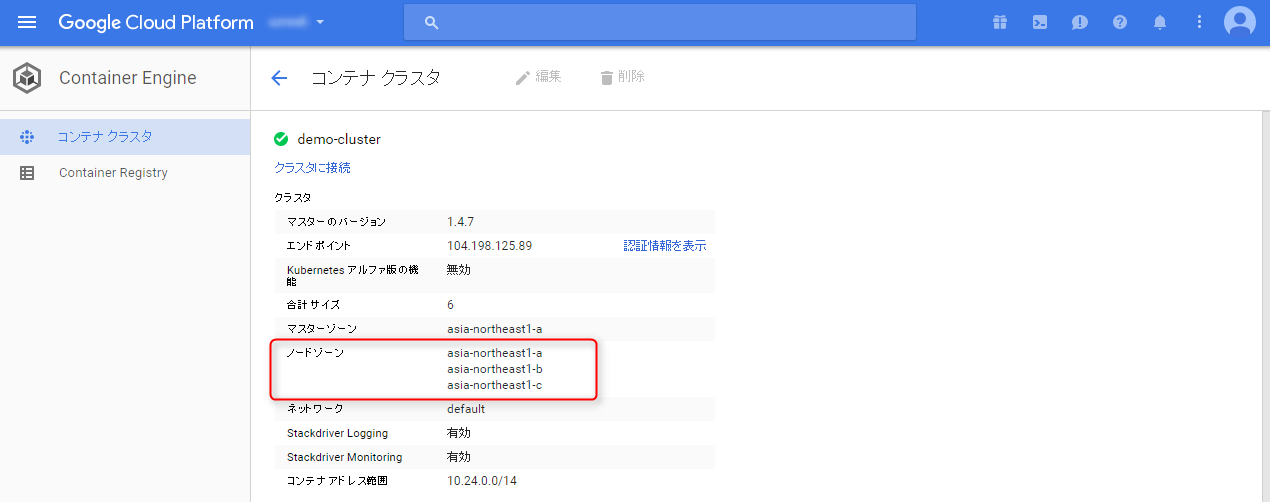Click the 削除 delete button
1270x502 pixels.
[622, 77]
